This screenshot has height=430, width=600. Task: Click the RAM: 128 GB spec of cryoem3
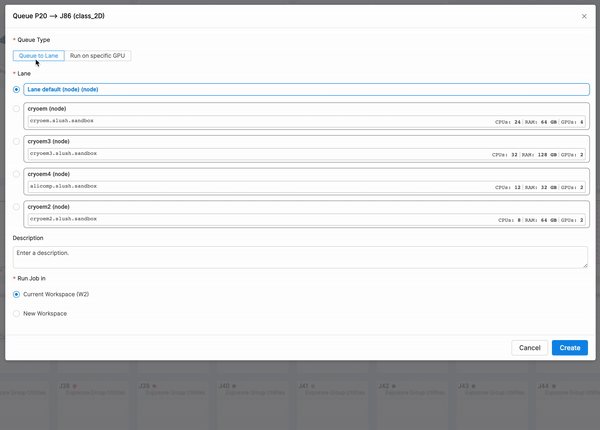tap(540, 155)
